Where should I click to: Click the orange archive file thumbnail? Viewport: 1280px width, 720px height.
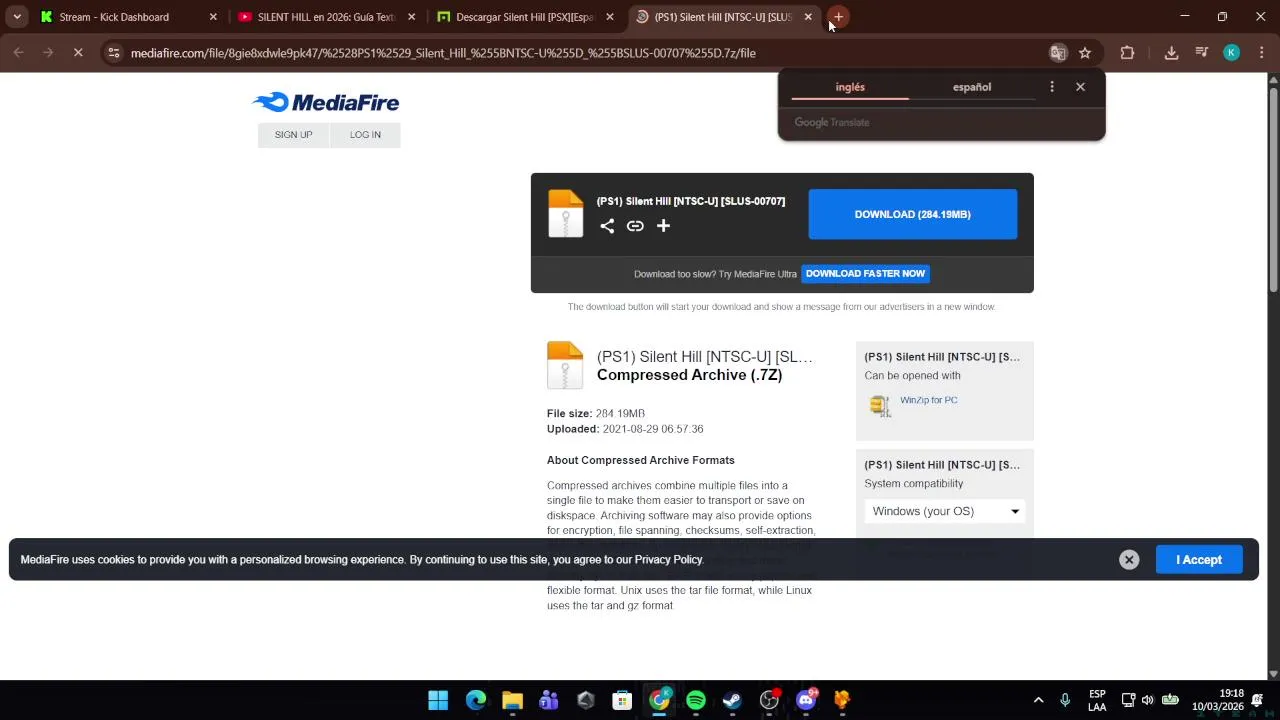point(565,365)
